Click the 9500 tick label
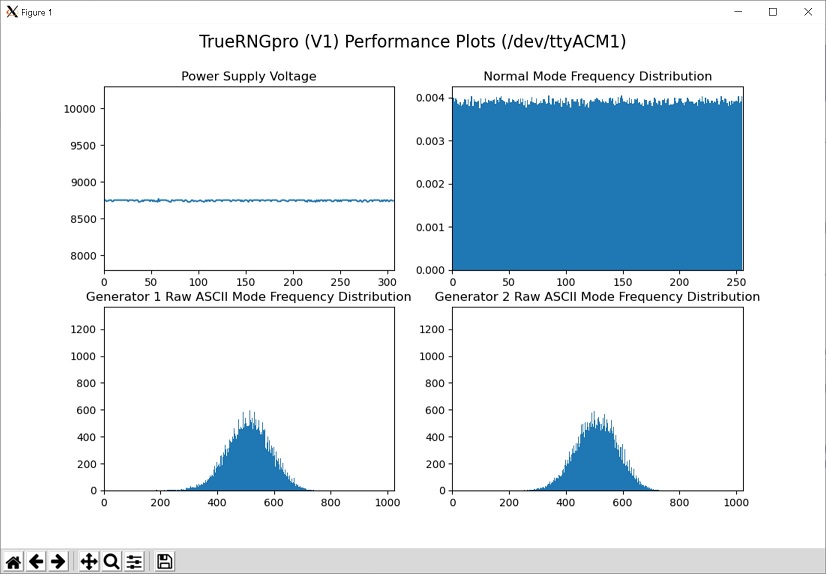 pos(83,146)
